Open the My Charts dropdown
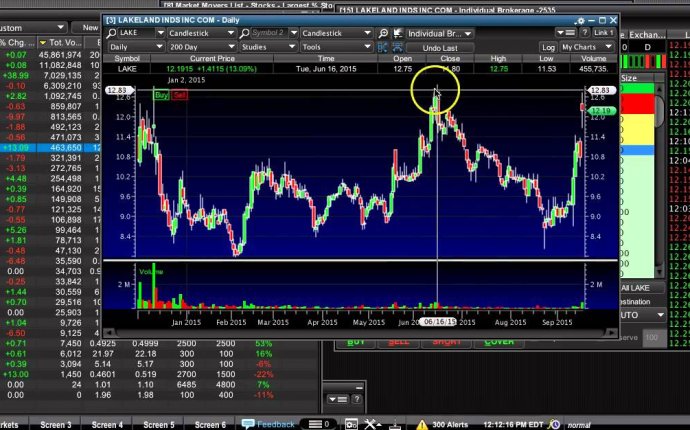This screenshot has height=430, width=690. click(x=587, y=47)
